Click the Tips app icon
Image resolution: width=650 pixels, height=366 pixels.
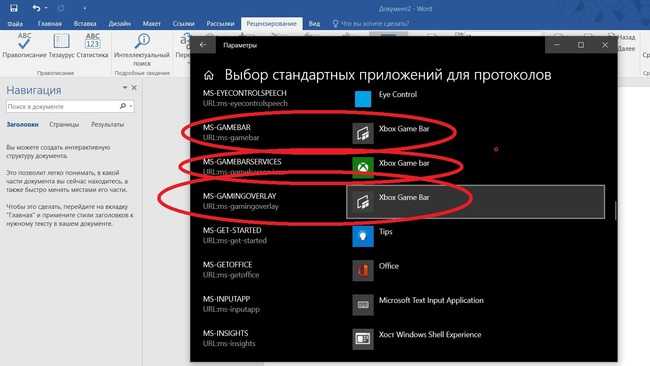tap(363, 236)
